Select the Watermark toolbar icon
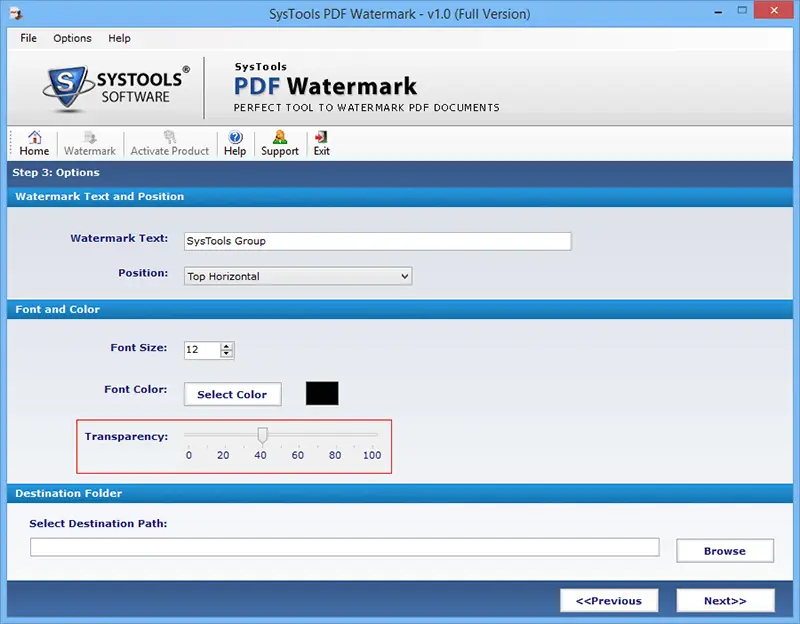Screen dimensions: 800x624 point(90,143)
